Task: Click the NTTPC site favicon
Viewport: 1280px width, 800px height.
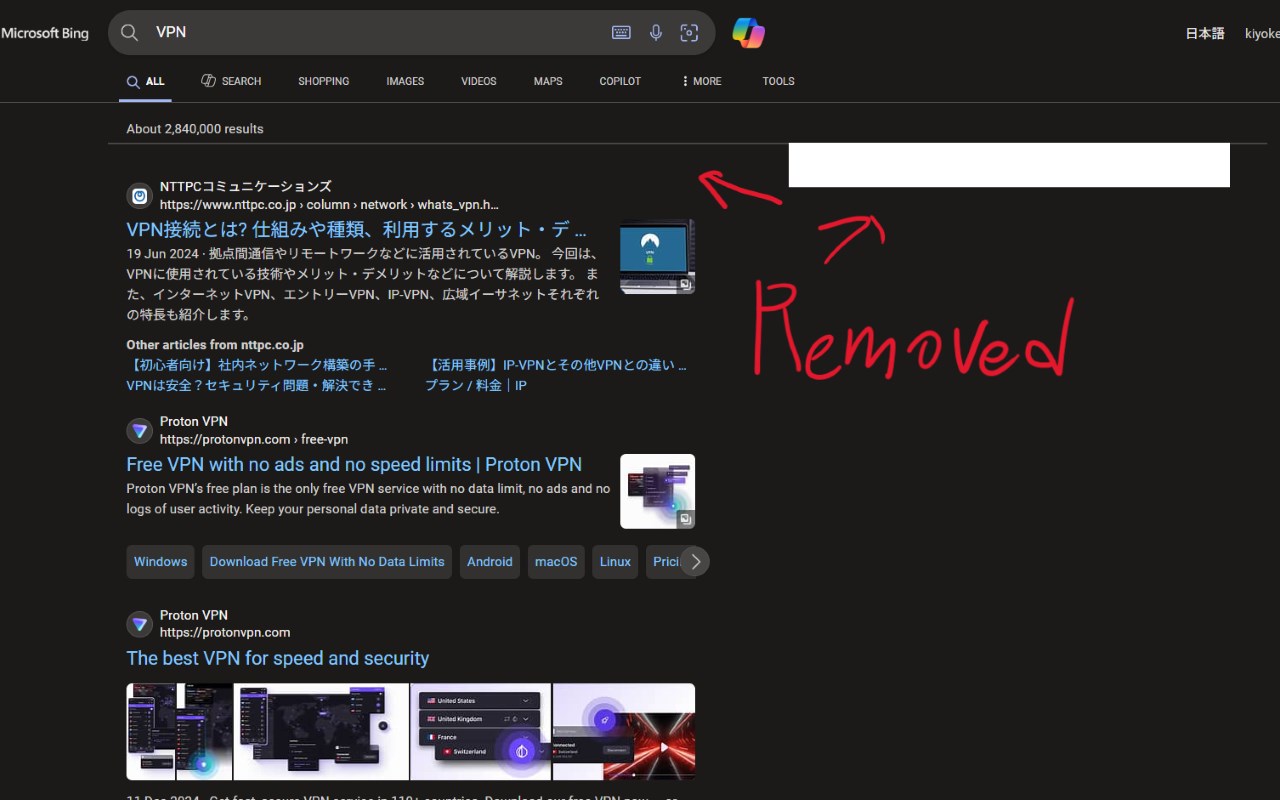Action: tap(140, 196)
